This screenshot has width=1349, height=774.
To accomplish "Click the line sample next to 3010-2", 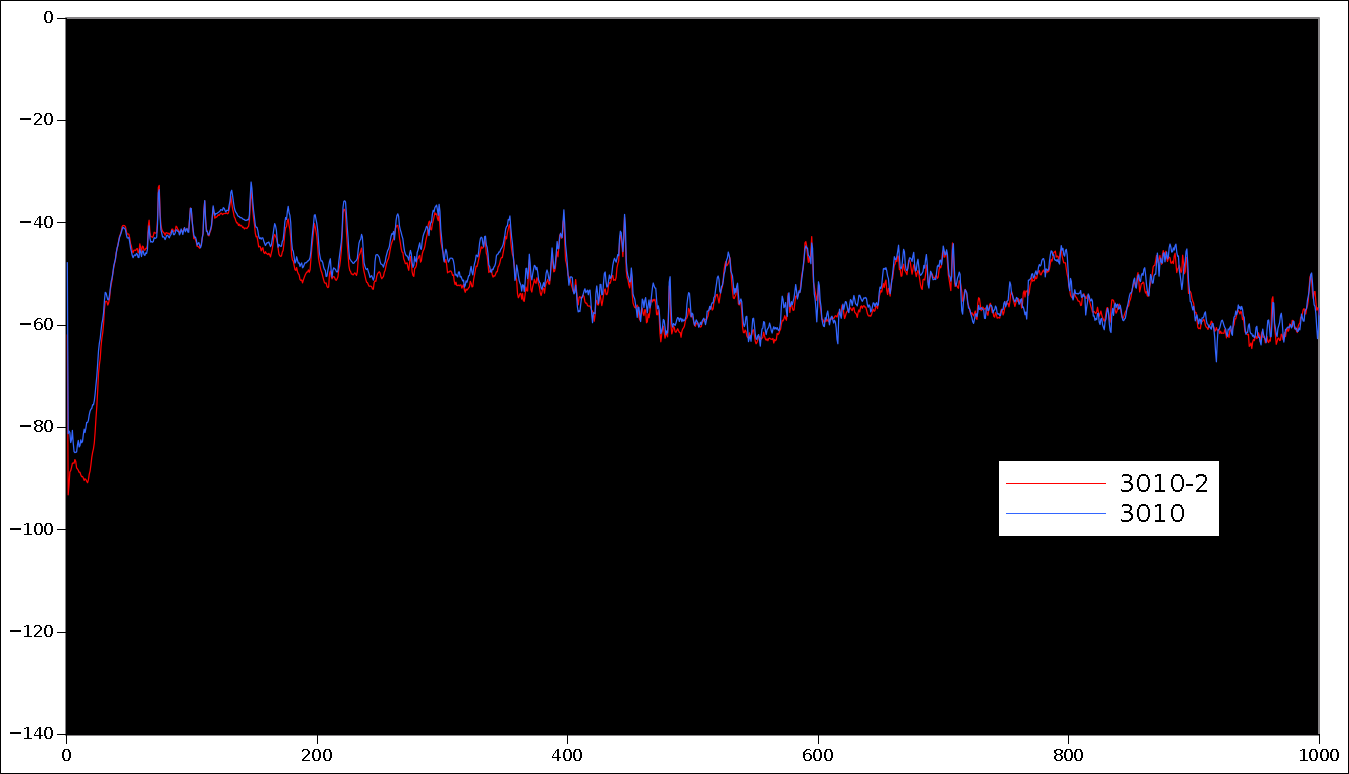I will [x=1055, y=484].
